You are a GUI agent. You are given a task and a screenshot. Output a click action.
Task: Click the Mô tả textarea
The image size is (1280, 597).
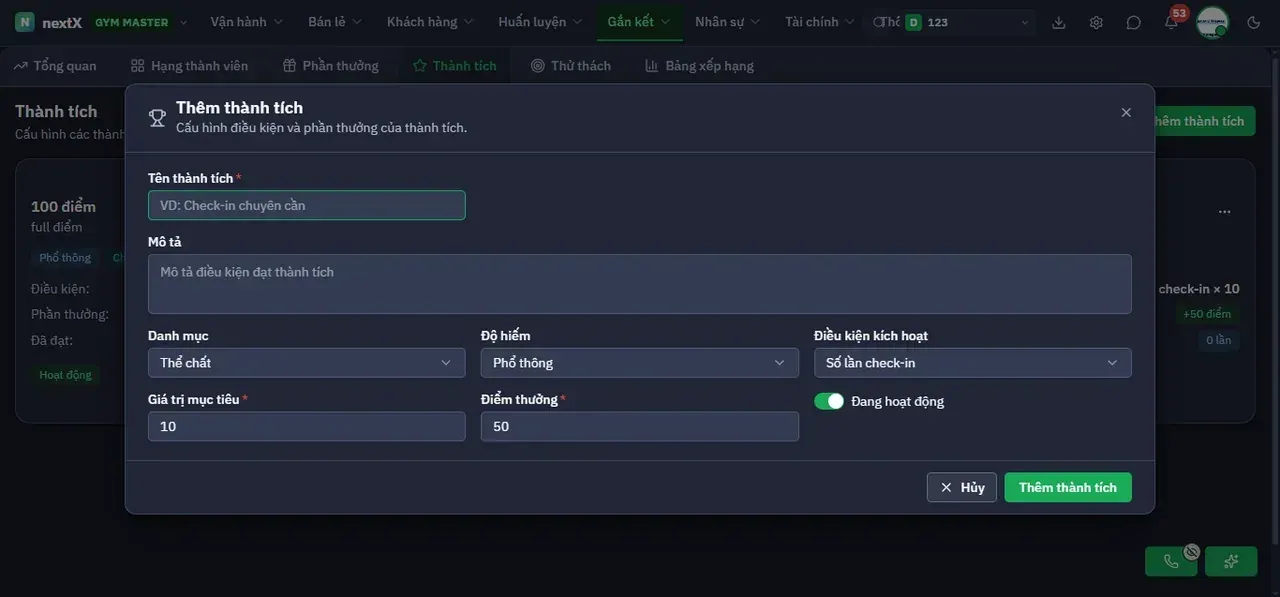click(640, 284)
